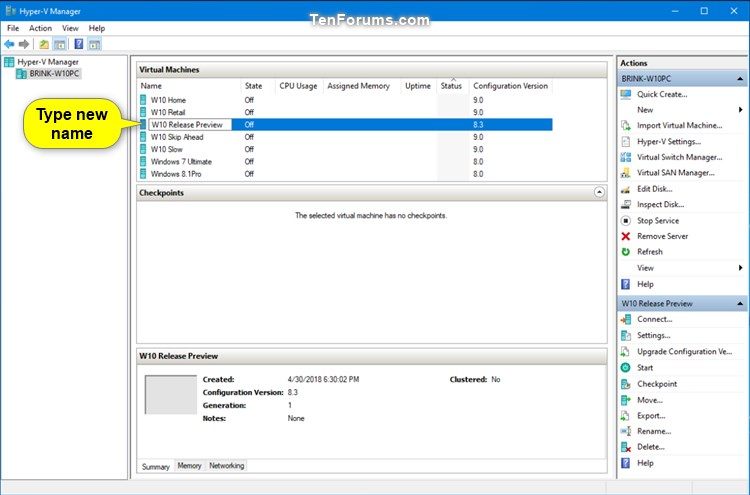
Task: Click the Move icon
Action: [x=626, y=400]
